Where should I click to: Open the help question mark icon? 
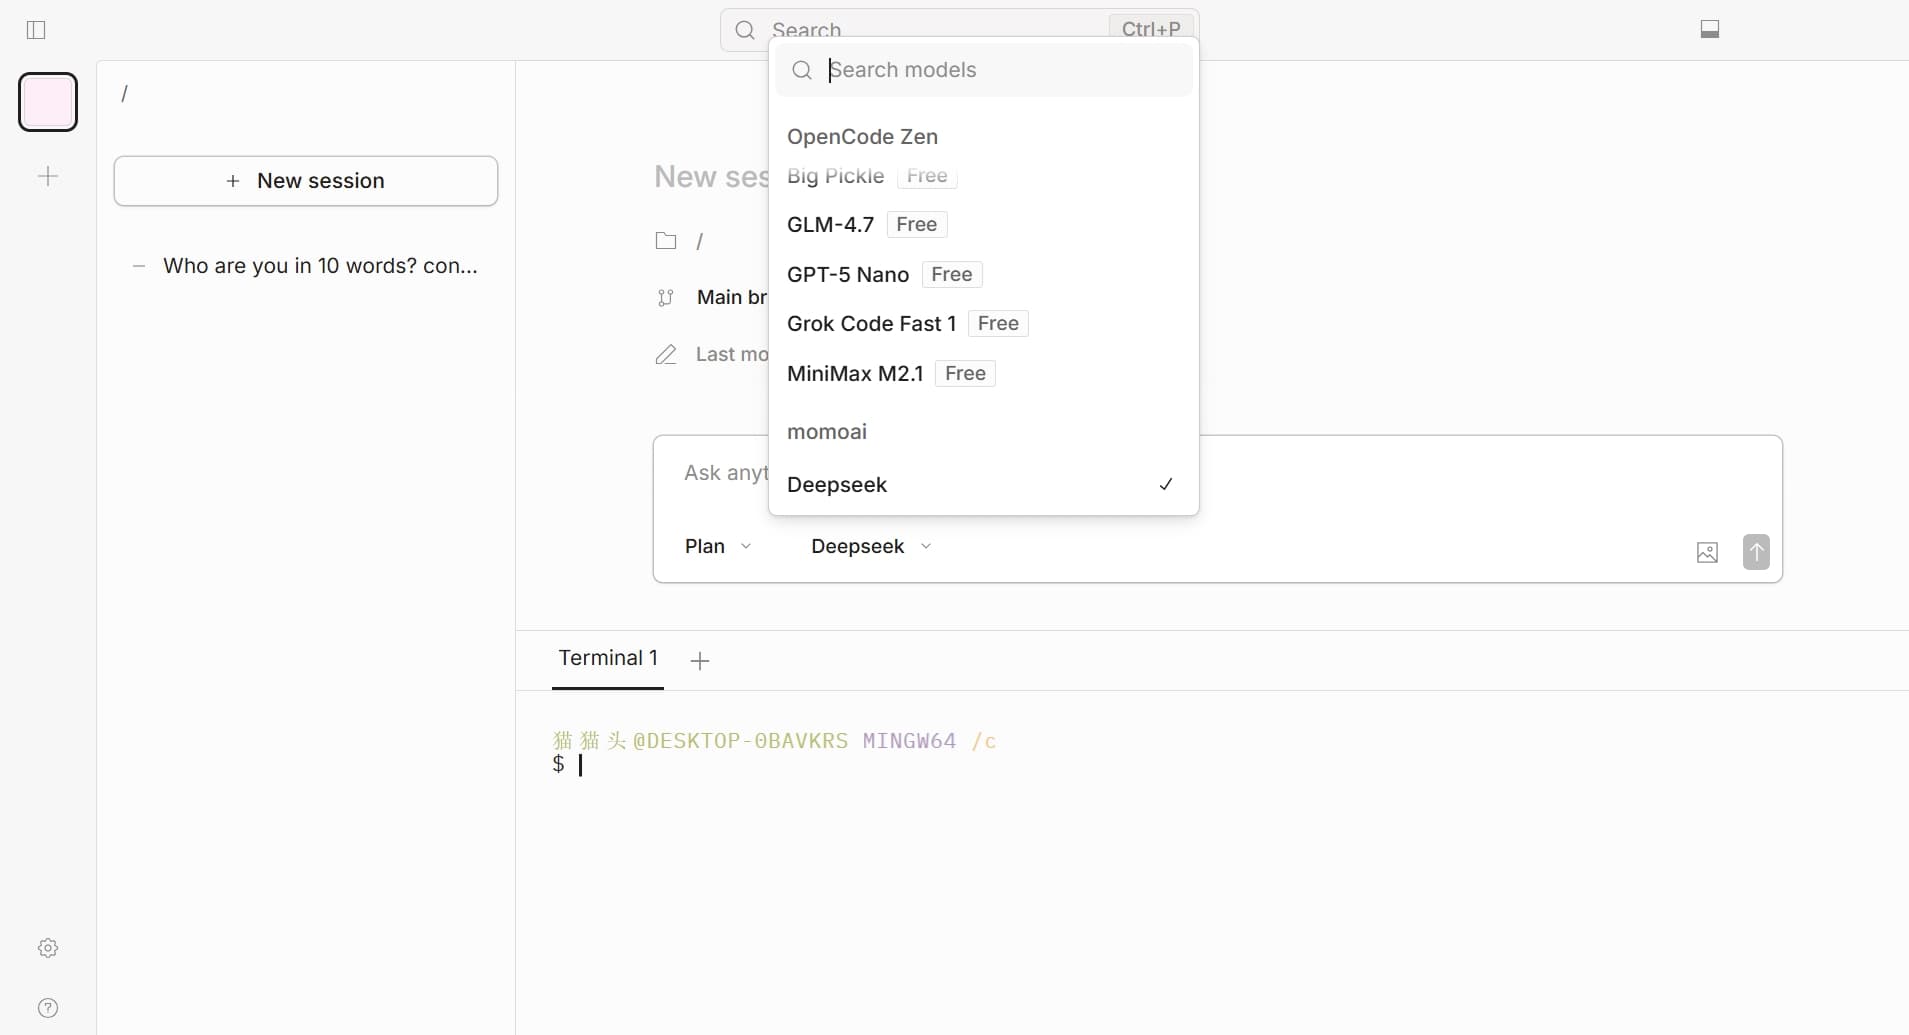pyautogui.click(x=48, y=1008)
